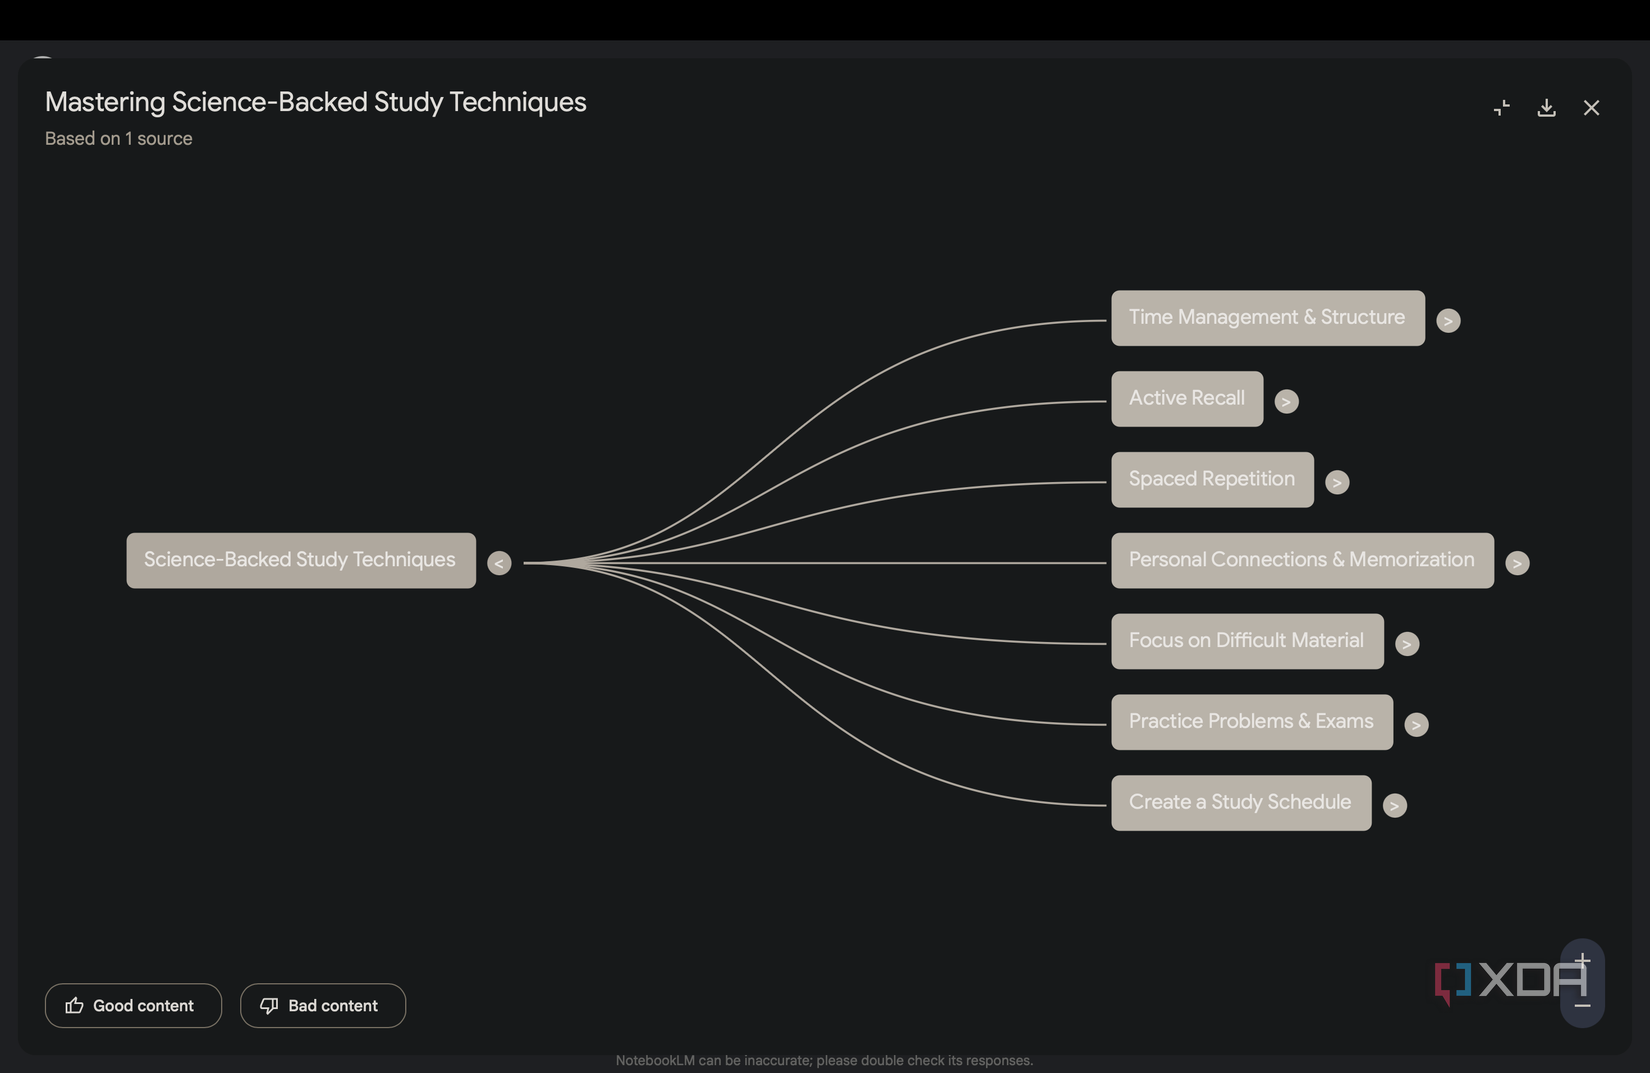Zoom out using the minus control
The width and height of the screenshot is (1650, 1073).
(x=1581, y=1008)
